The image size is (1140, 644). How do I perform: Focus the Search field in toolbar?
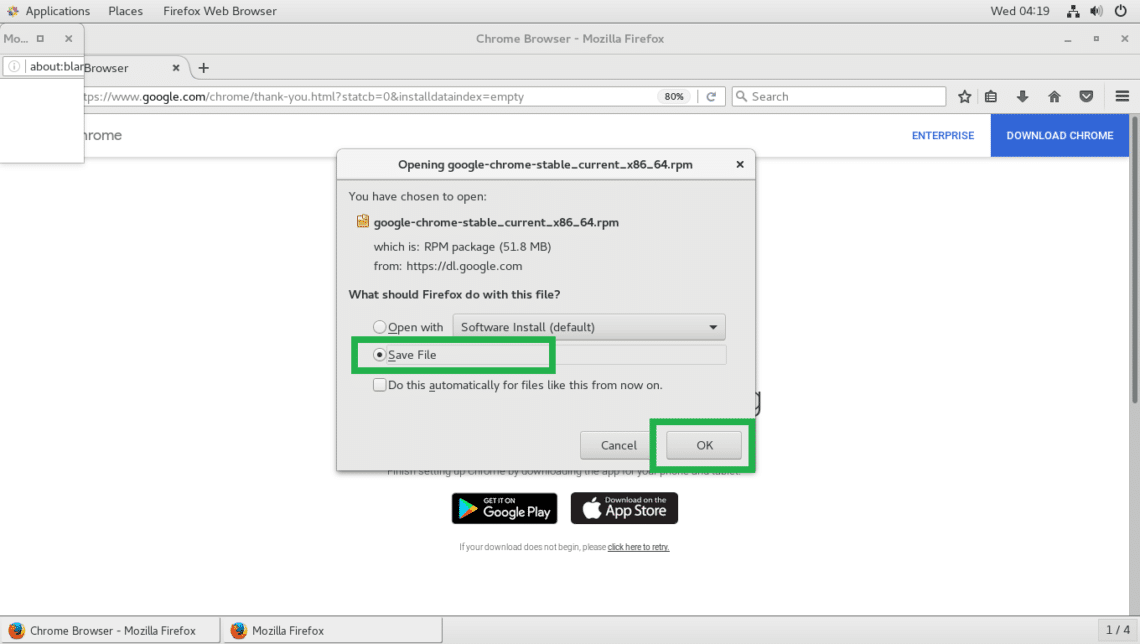tap(838, 97)
